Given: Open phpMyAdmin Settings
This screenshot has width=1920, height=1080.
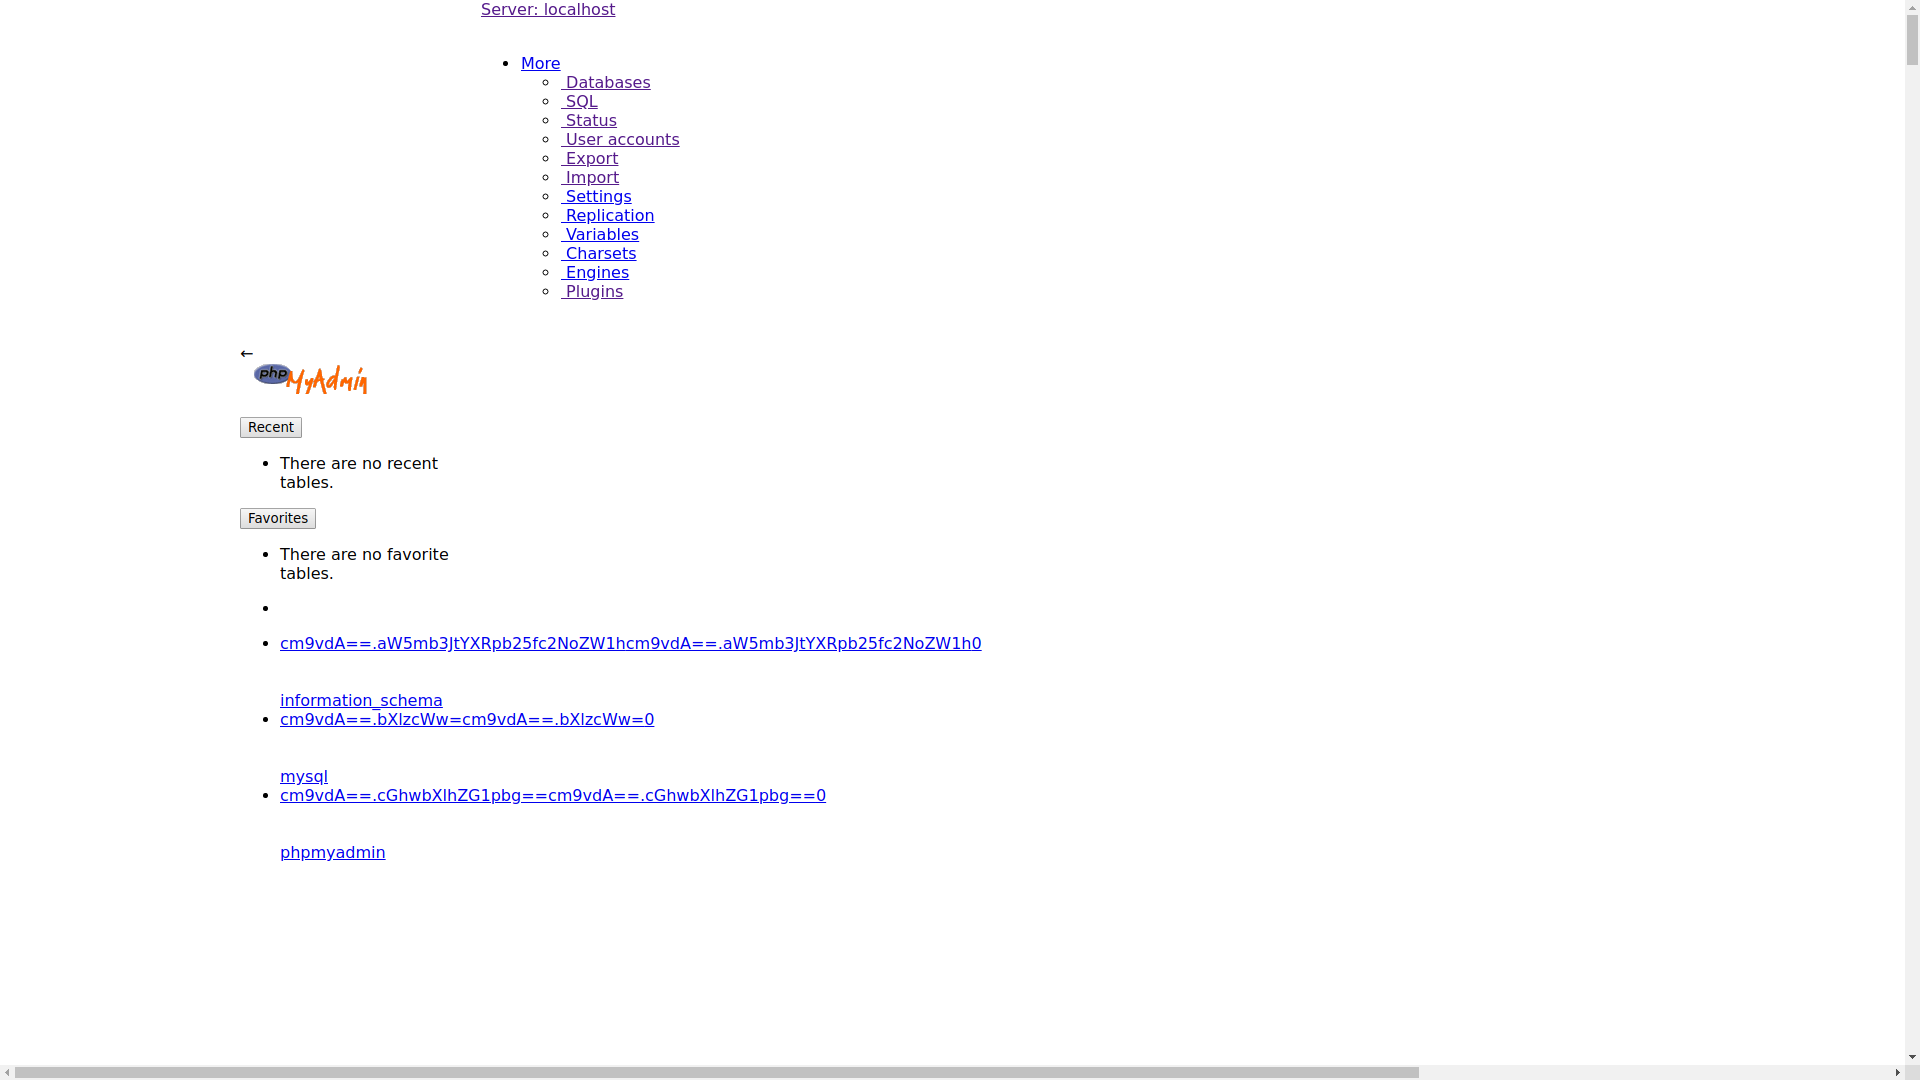Looking at the screenshot, I should (596, 196).
